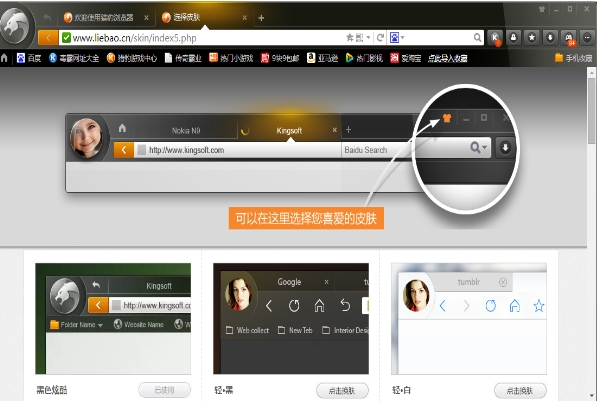This screenshot has width=609, height=403.
Task: Open the 爱淘宝 bookmark
Action: (x=406, y=58)
